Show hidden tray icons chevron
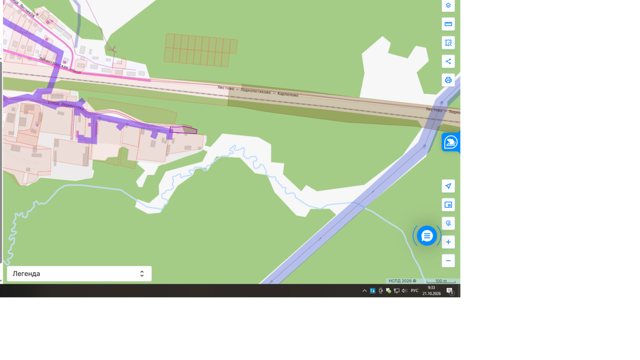Screen dimensions: 640x360 coord(364,291)
